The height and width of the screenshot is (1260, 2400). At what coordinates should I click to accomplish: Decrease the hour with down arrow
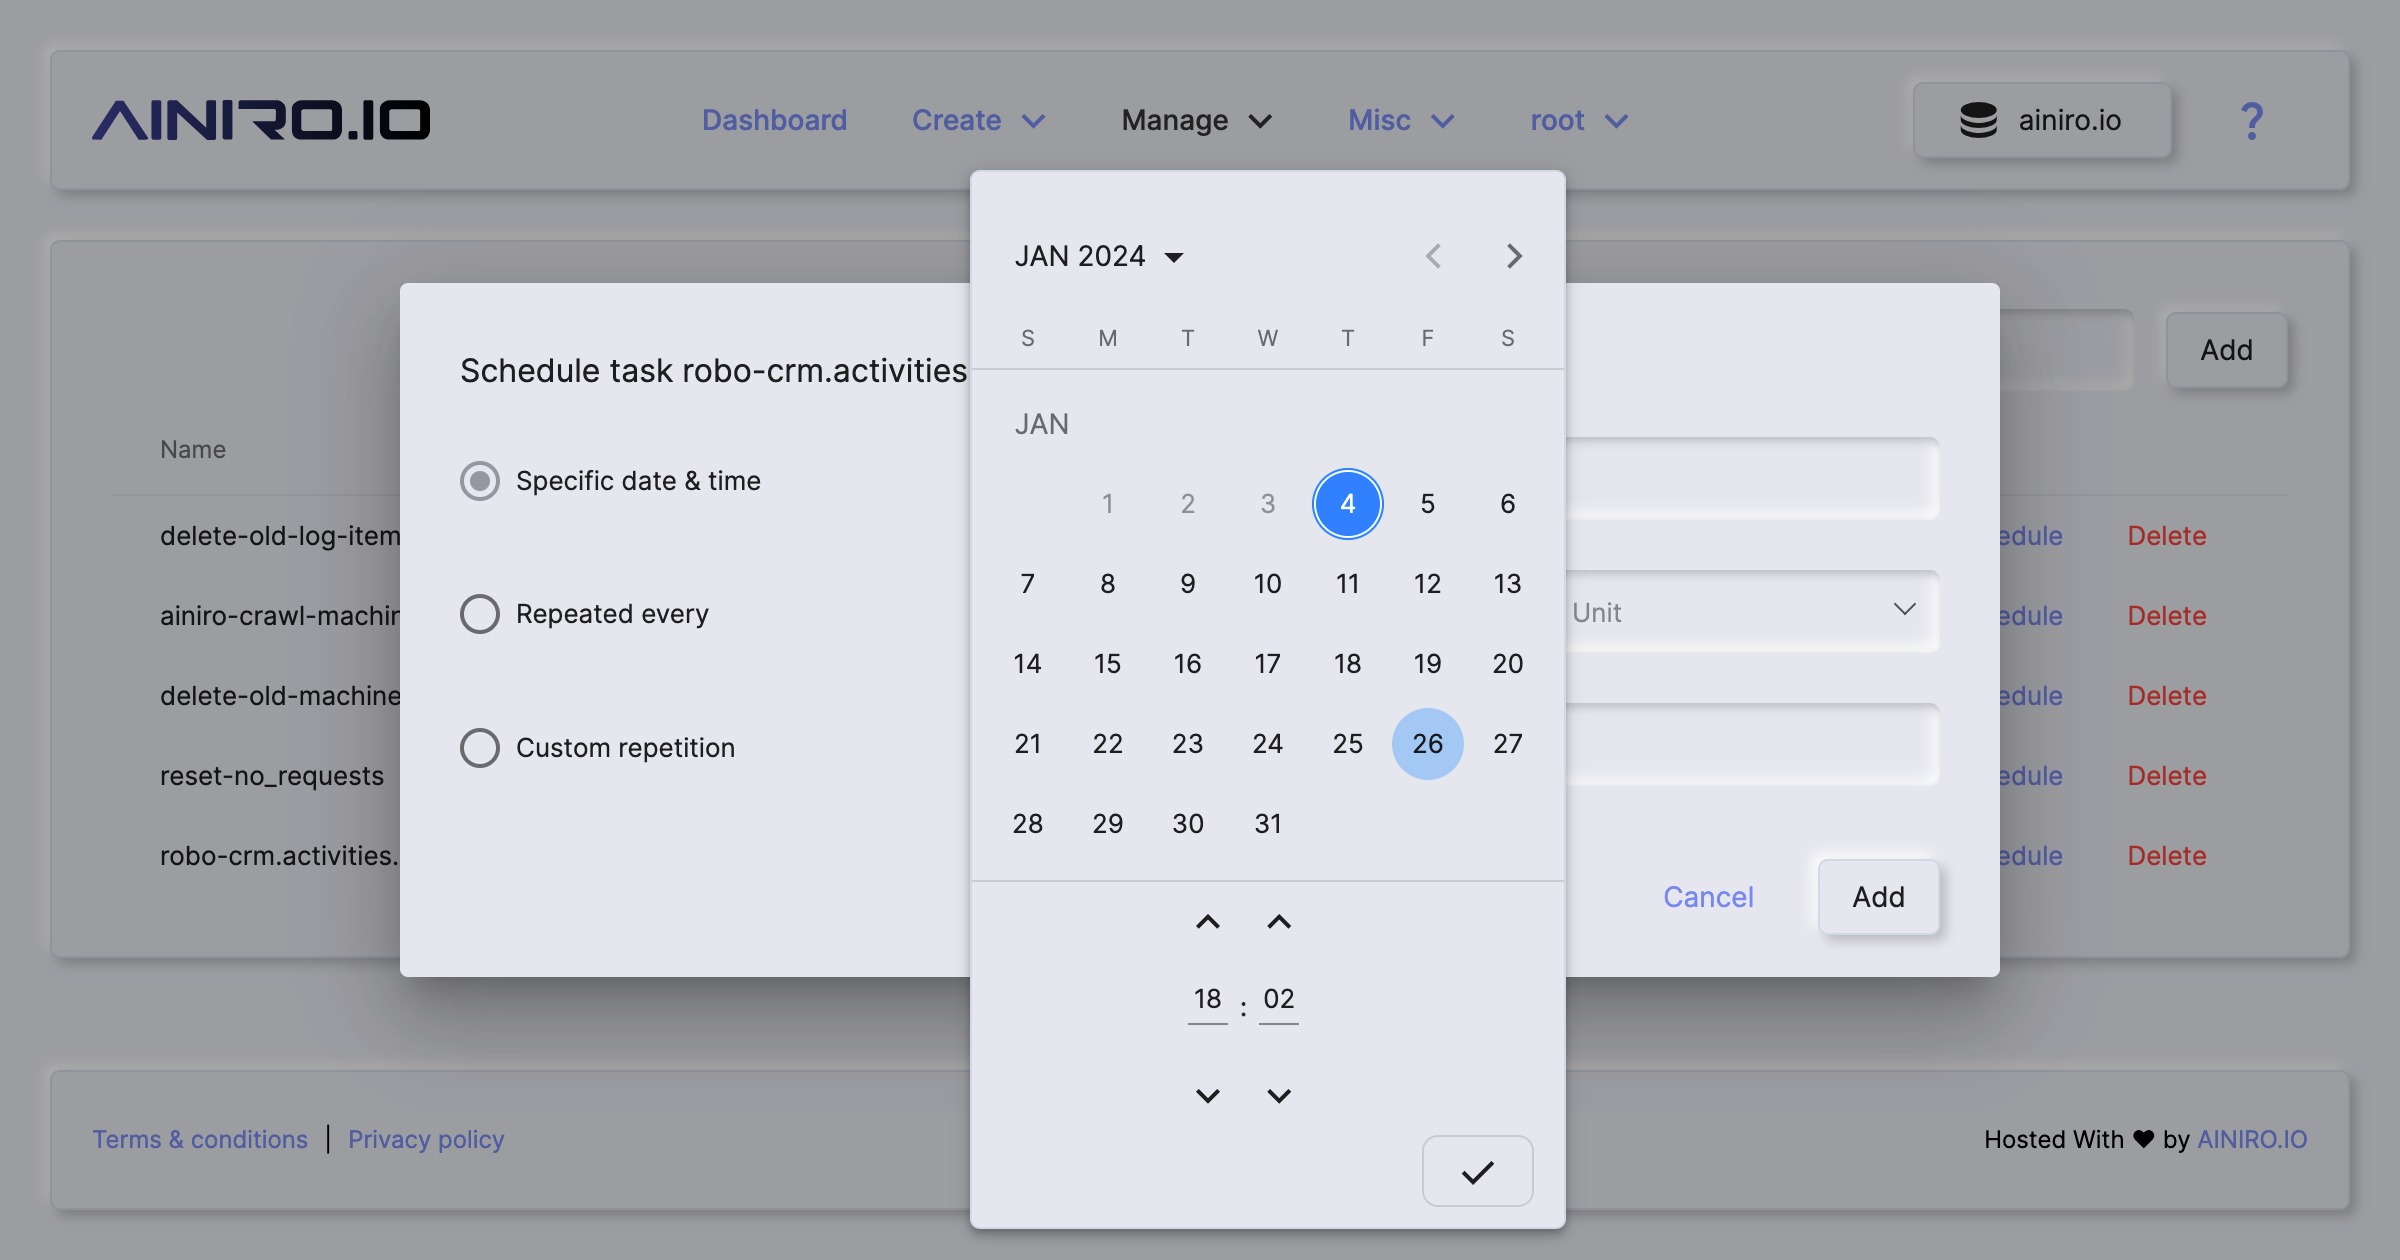click(1207, 1096)
